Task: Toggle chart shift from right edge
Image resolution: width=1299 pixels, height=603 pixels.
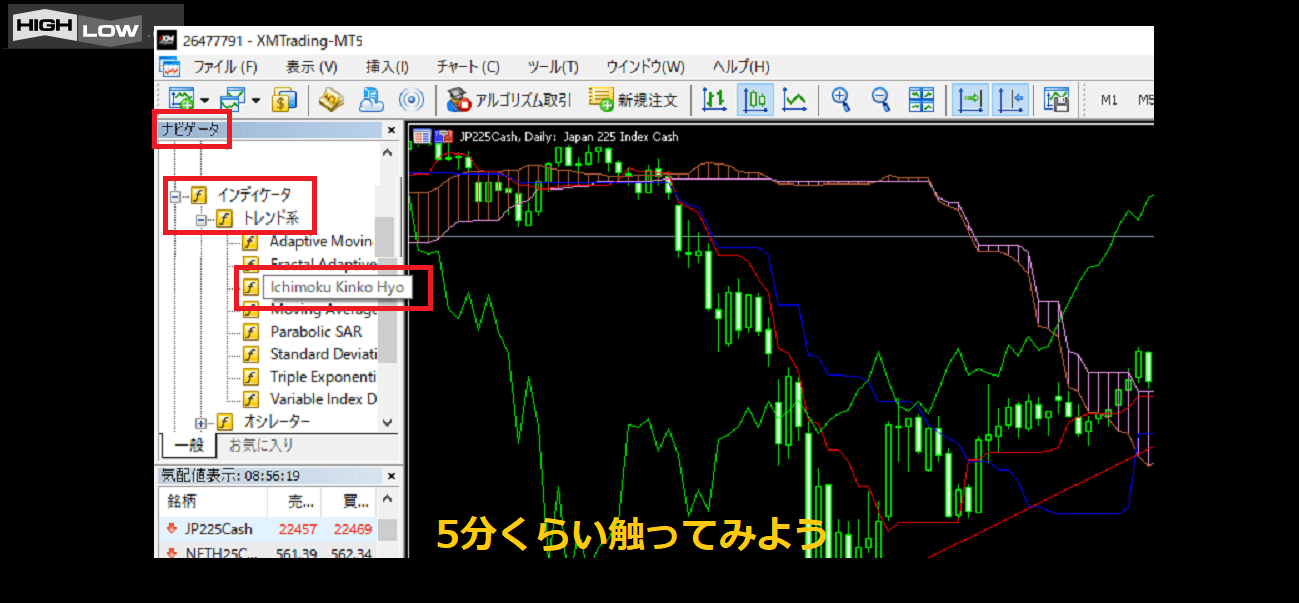Action: (1011, 99)
